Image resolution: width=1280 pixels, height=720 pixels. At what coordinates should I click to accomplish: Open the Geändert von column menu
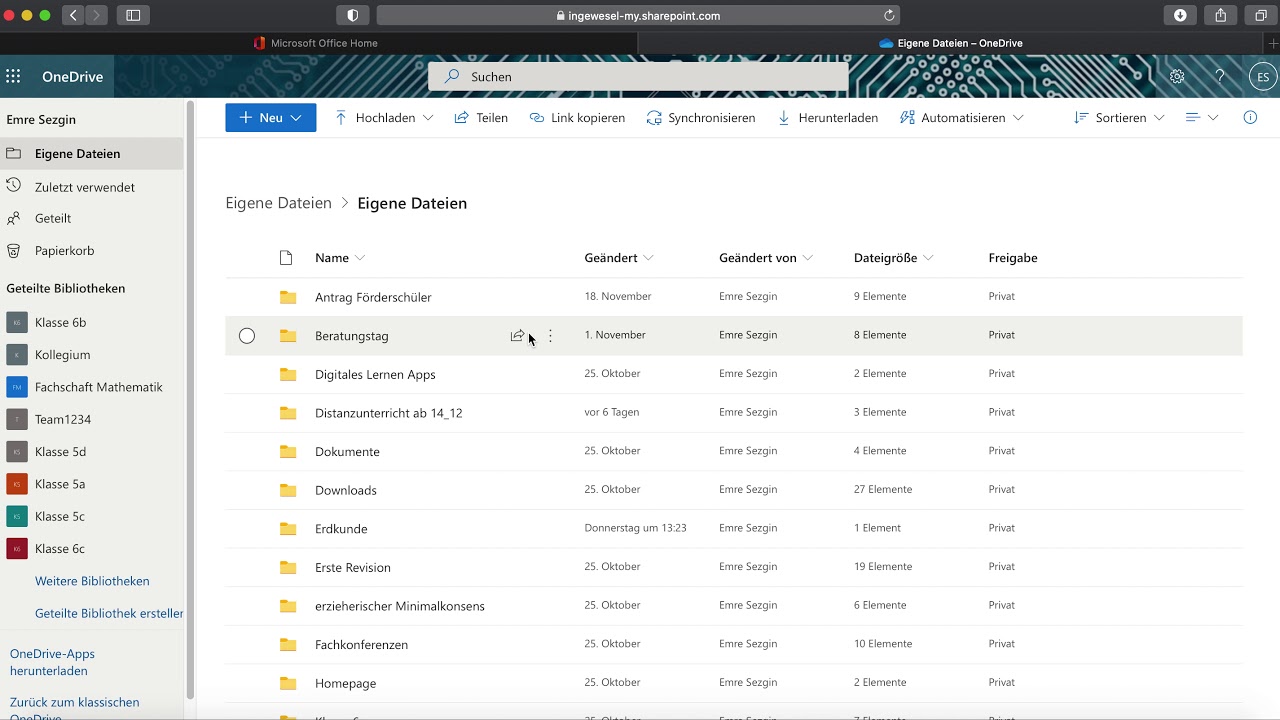(x=766, y=258)
